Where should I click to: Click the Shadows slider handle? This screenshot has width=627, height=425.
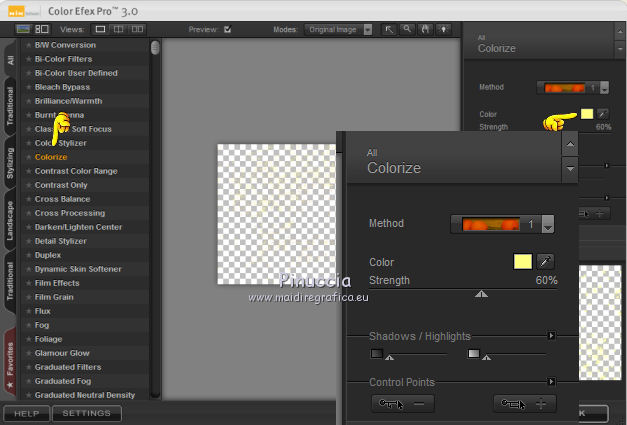(x=389, y=357)
